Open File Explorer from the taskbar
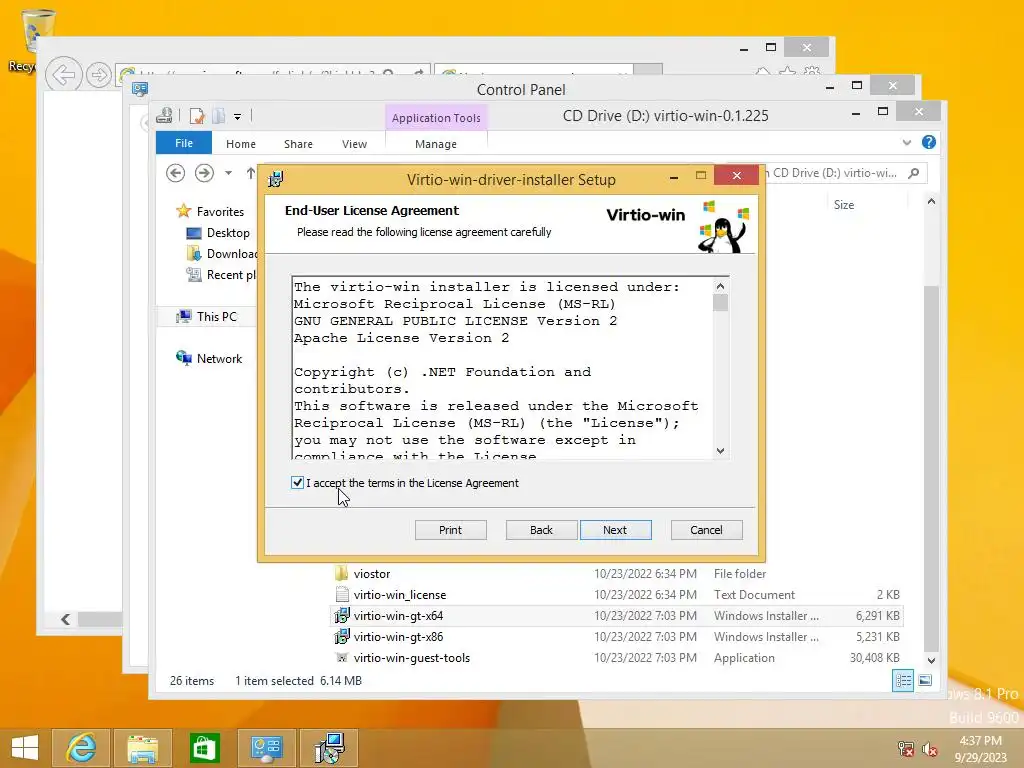The image size is (1024, 768). click(143, 748)
